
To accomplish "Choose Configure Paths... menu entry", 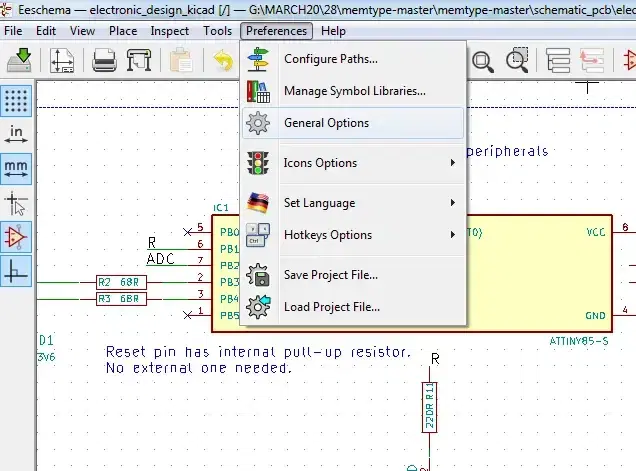I will click(x=353, y=59).
